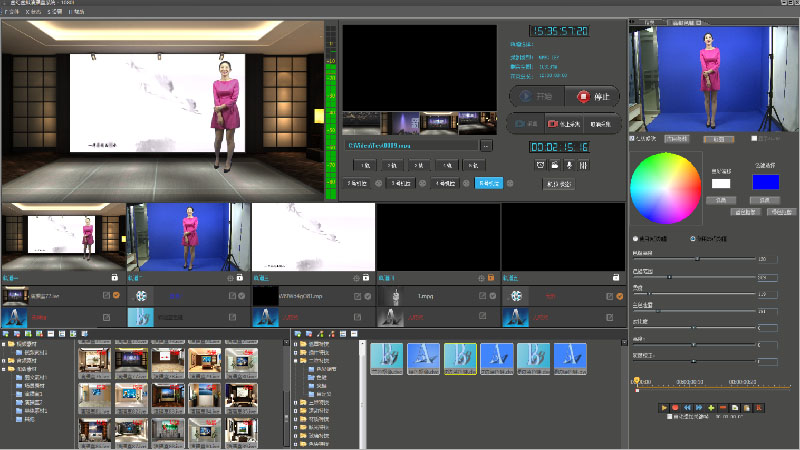
Task: Select the right radio button below color wheel
Action: coord(693,238)
